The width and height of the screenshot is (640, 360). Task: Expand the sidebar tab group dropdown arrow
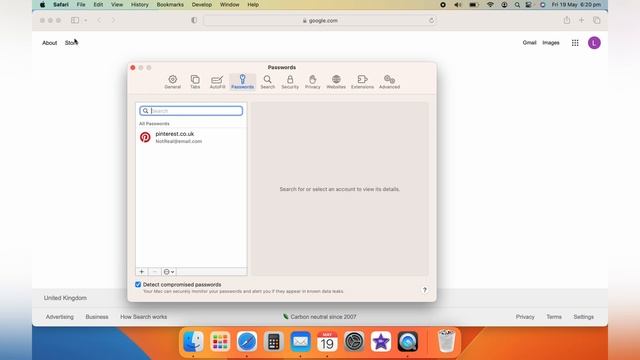click(86, 20)
